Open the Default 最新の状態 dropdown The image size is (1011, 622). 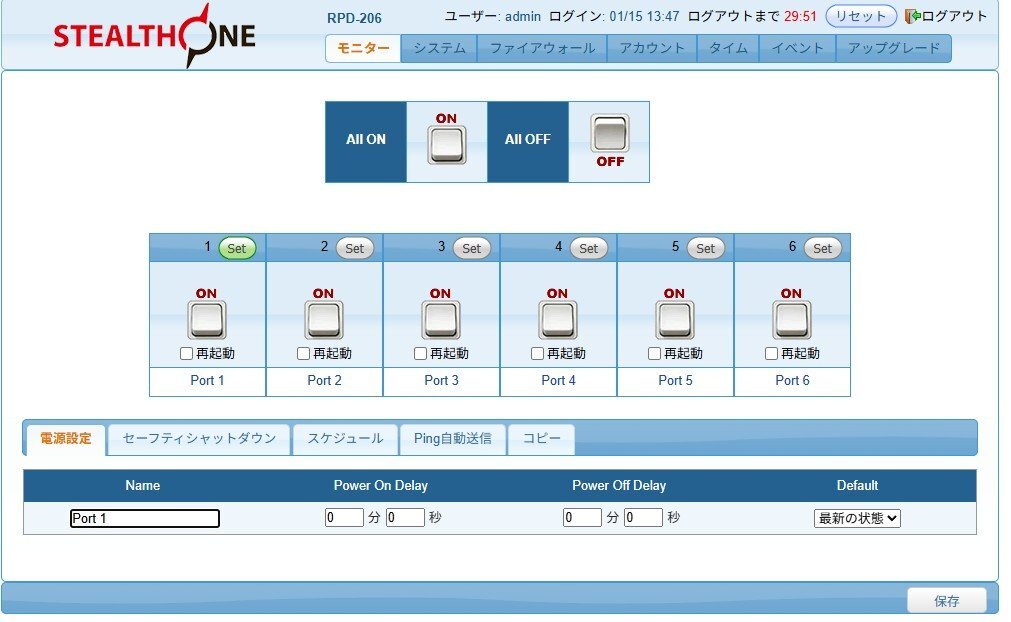tap(857, 518)
